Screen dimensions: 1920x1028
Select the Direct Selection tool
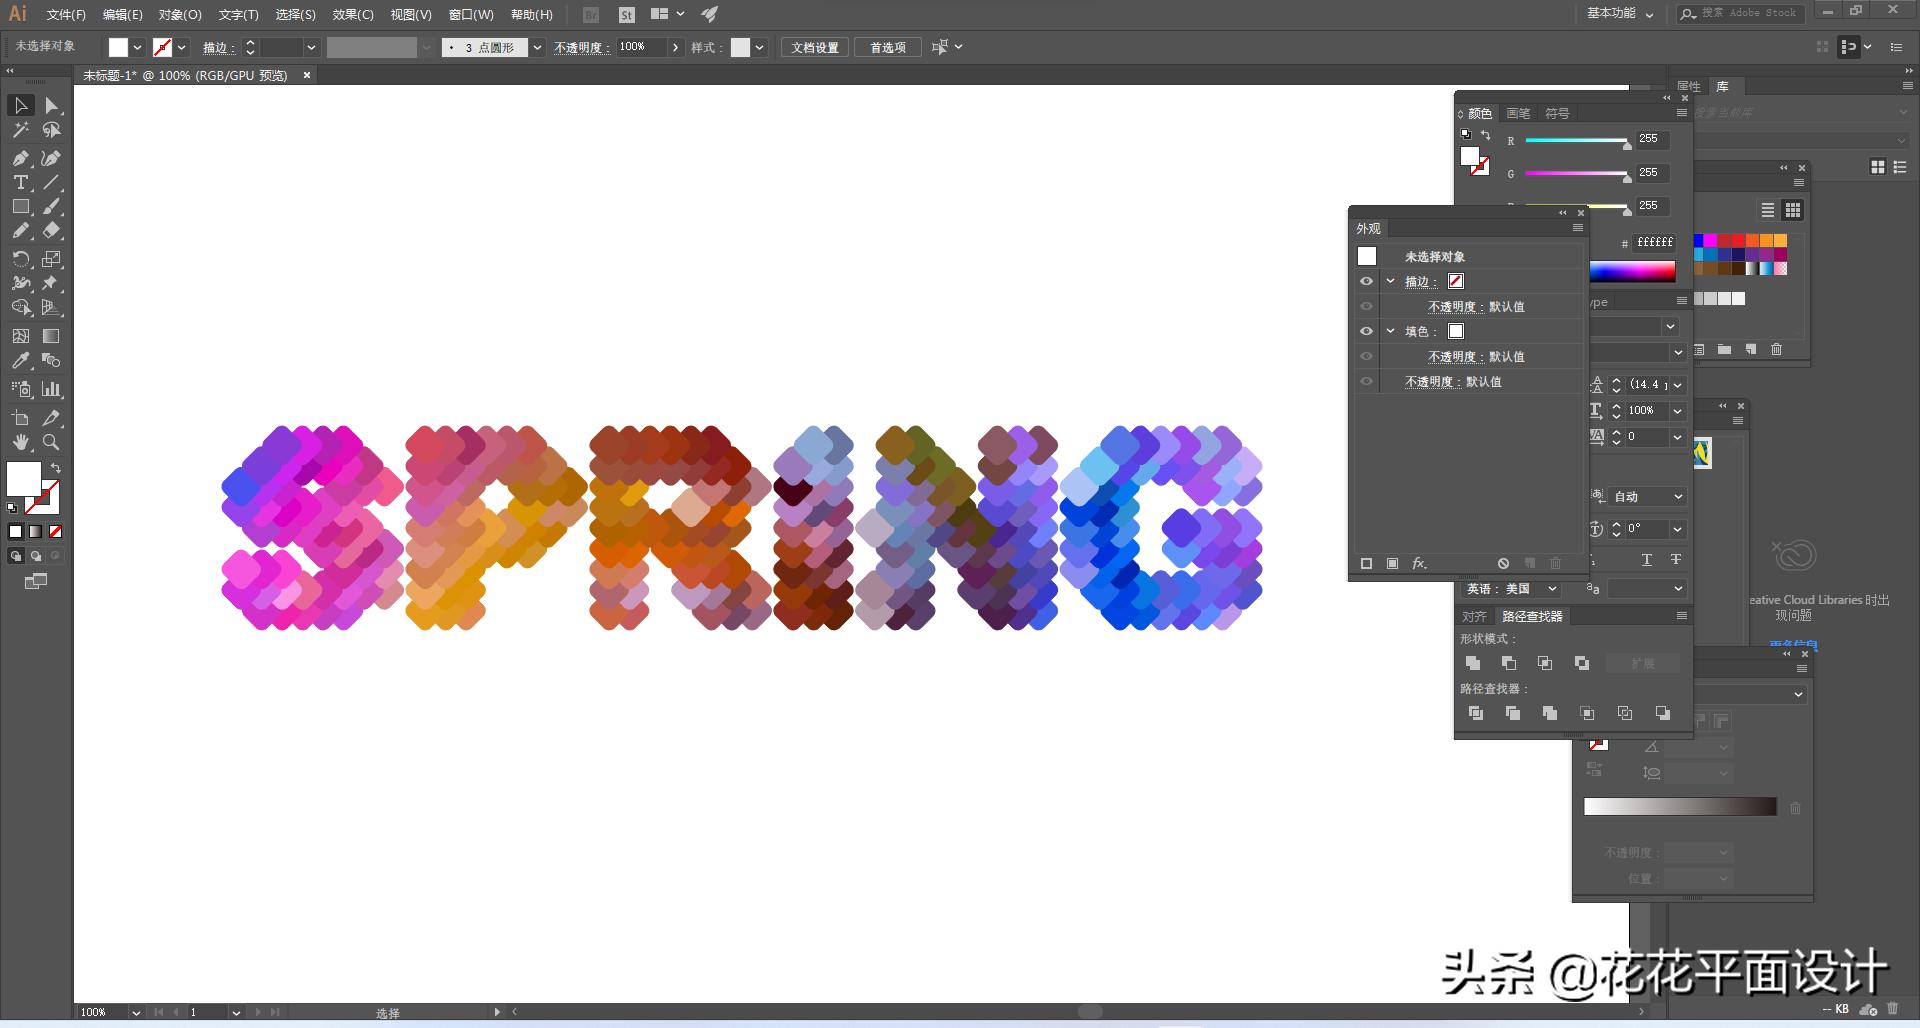[52, 106]
